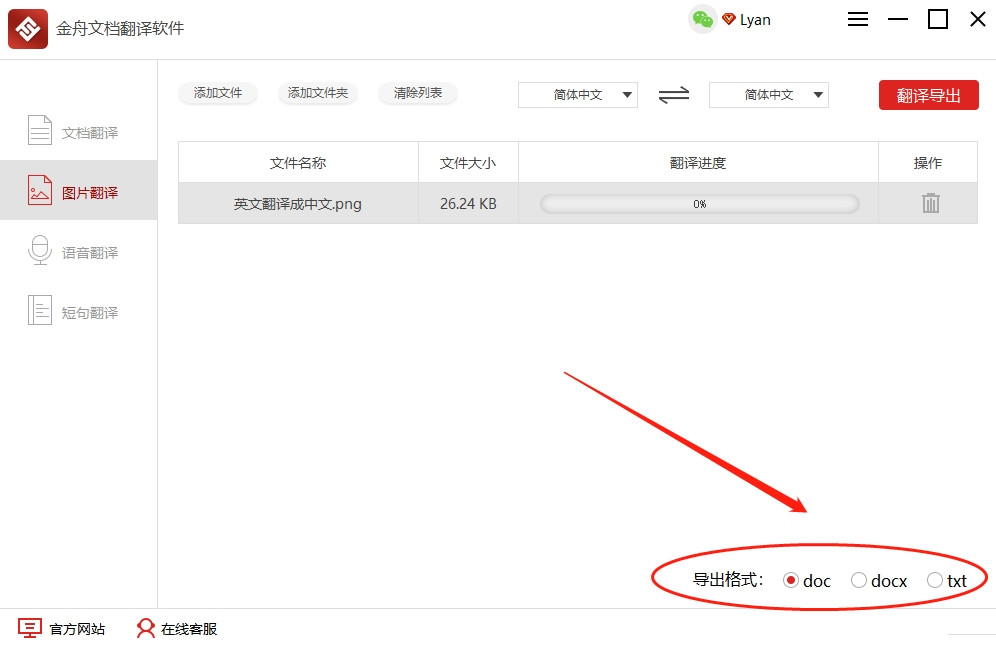Expand the source language dropdown
The height and width of the screenshot is (647, 996).
coord(578,95)
